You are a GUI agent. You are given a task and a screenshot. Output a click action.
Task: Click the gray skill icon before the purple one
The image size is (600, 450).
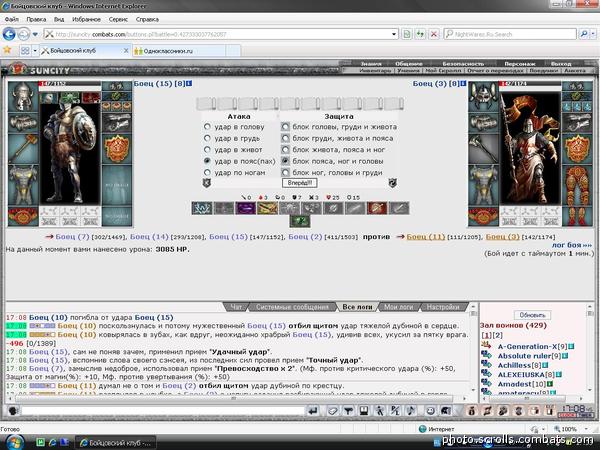[223, 208]
